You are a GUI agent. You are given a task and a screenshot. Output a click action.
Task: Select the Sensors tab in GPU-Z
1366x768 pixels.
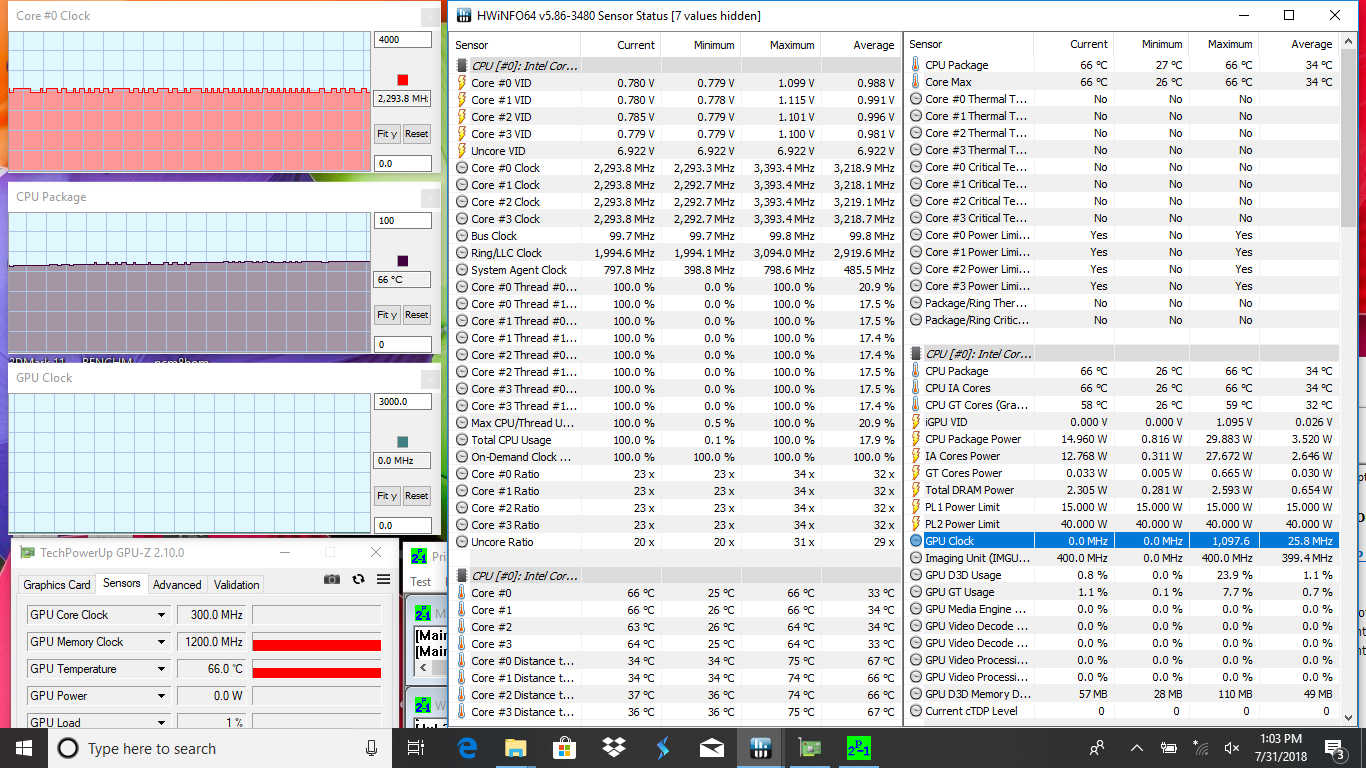(x=122, y=583)
